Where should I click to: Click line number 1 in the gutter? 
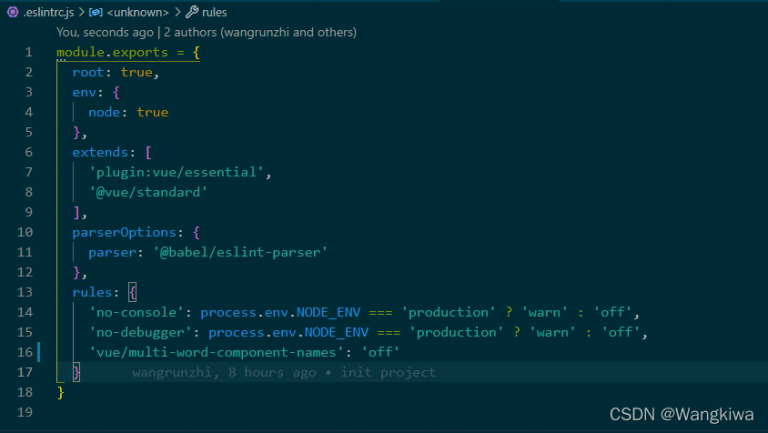coord(28,52)
